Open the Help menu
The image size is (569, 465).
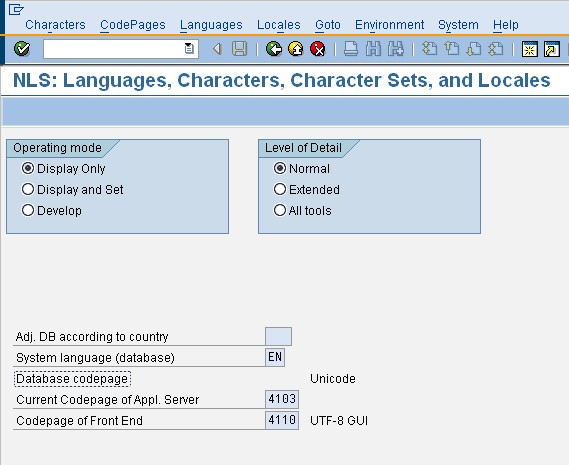click(x=505, y=25)
